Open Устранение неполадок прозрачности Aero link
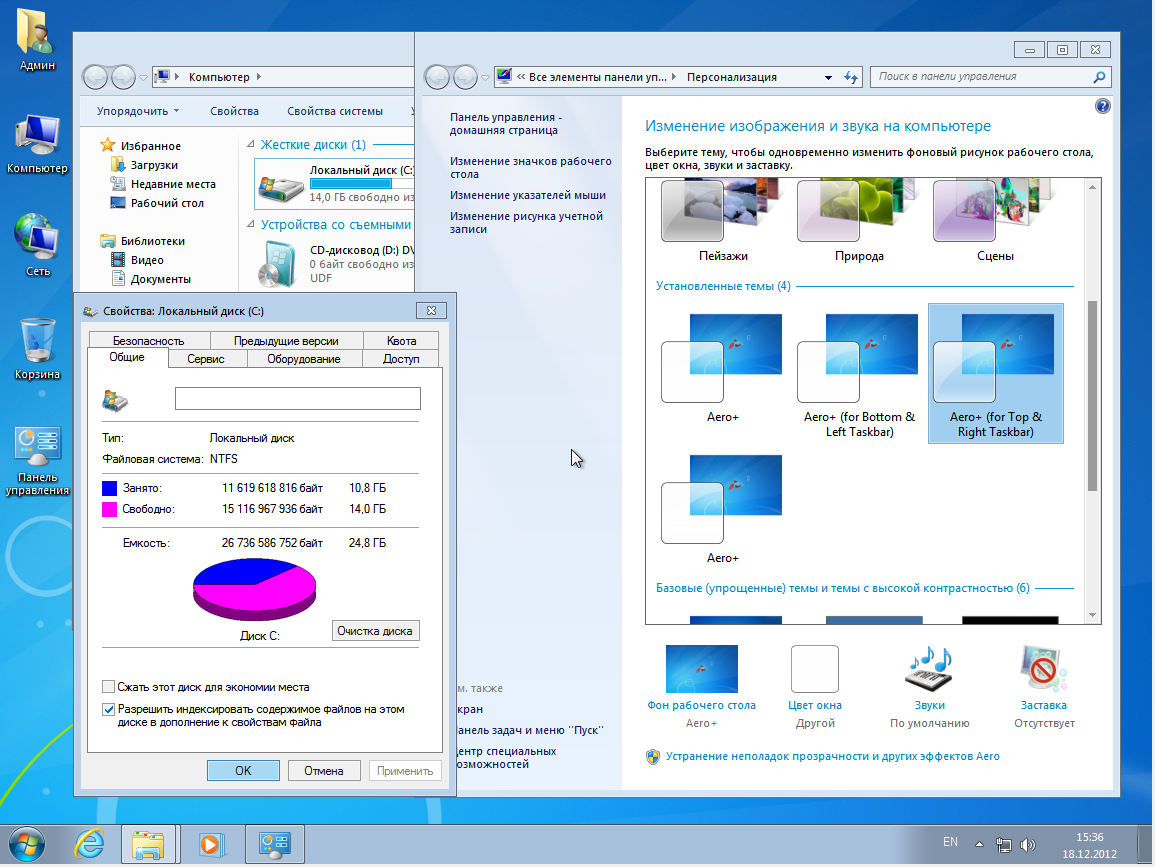The width and height of the screenshot is (1155, 867). (x=832, y=756)
